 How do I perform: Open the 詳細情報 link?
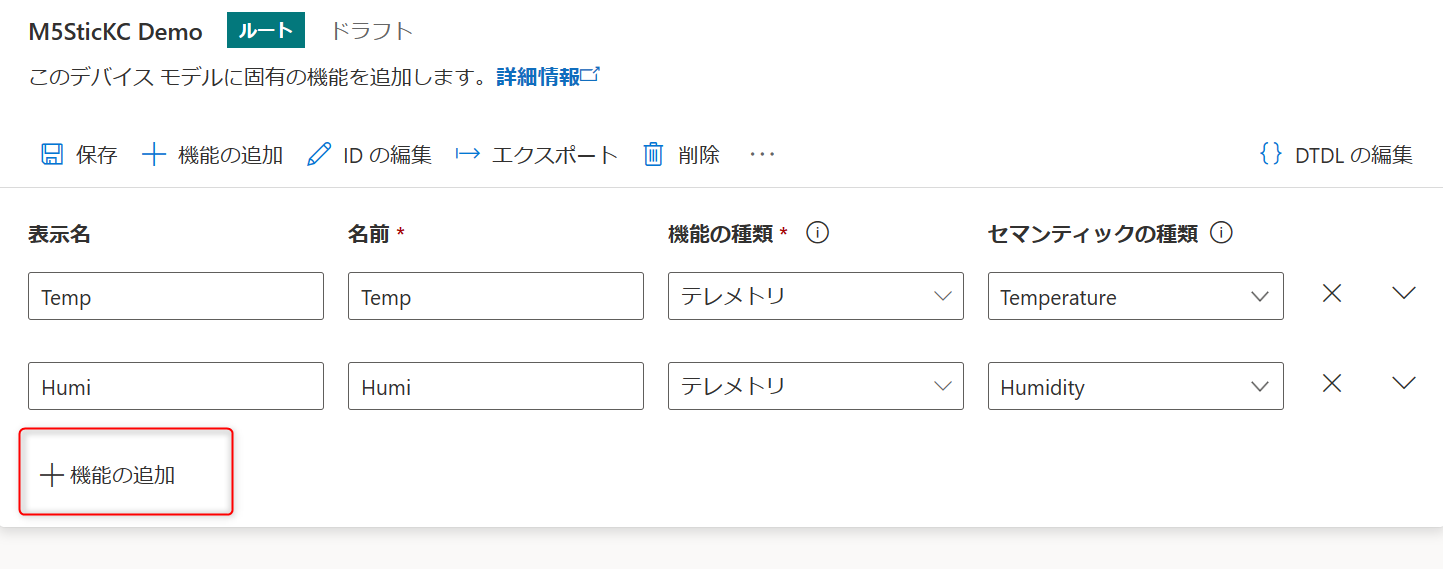[x=548, y=77]
